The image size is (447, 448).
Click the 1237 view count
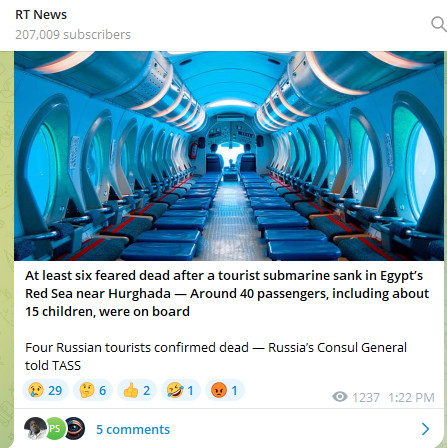[366, 397]
